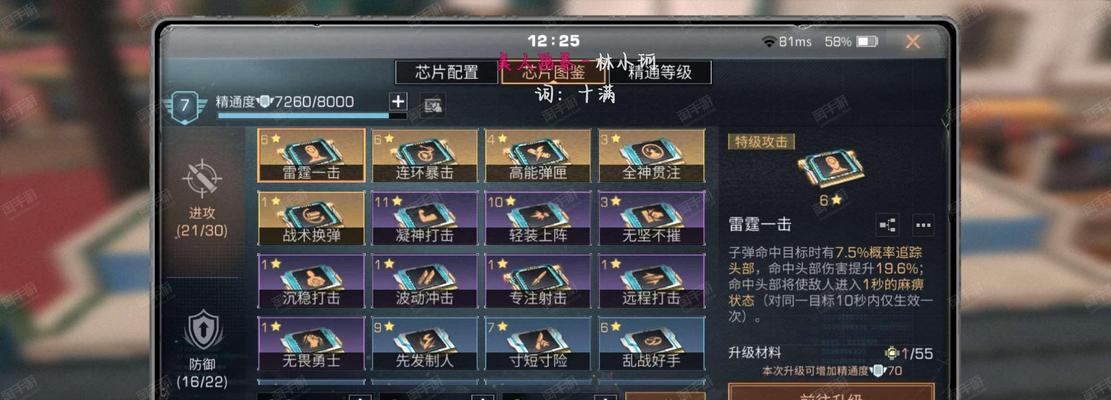Close the chip panel with X
Viewport: 1111px width, 400px height.
(x=913, y=42)
